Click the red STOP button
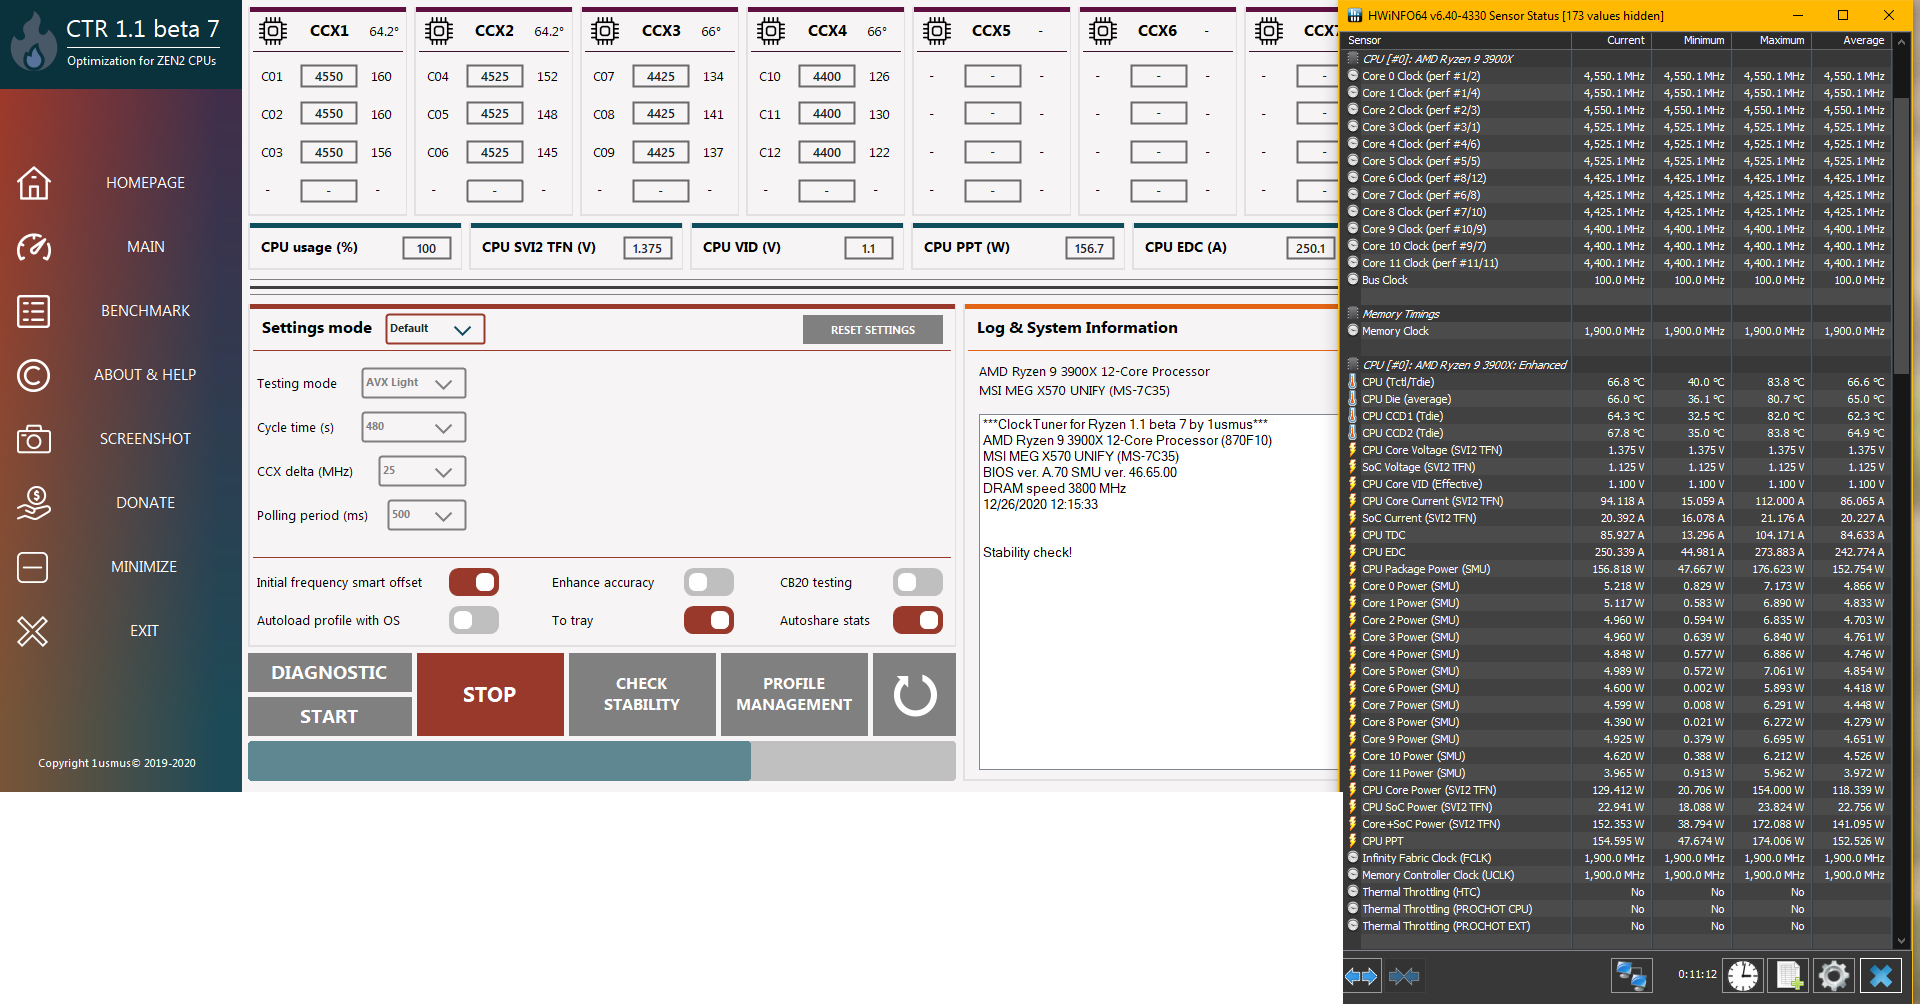The height and width of the screenshot is (1004, 1920). pos(490,695)
